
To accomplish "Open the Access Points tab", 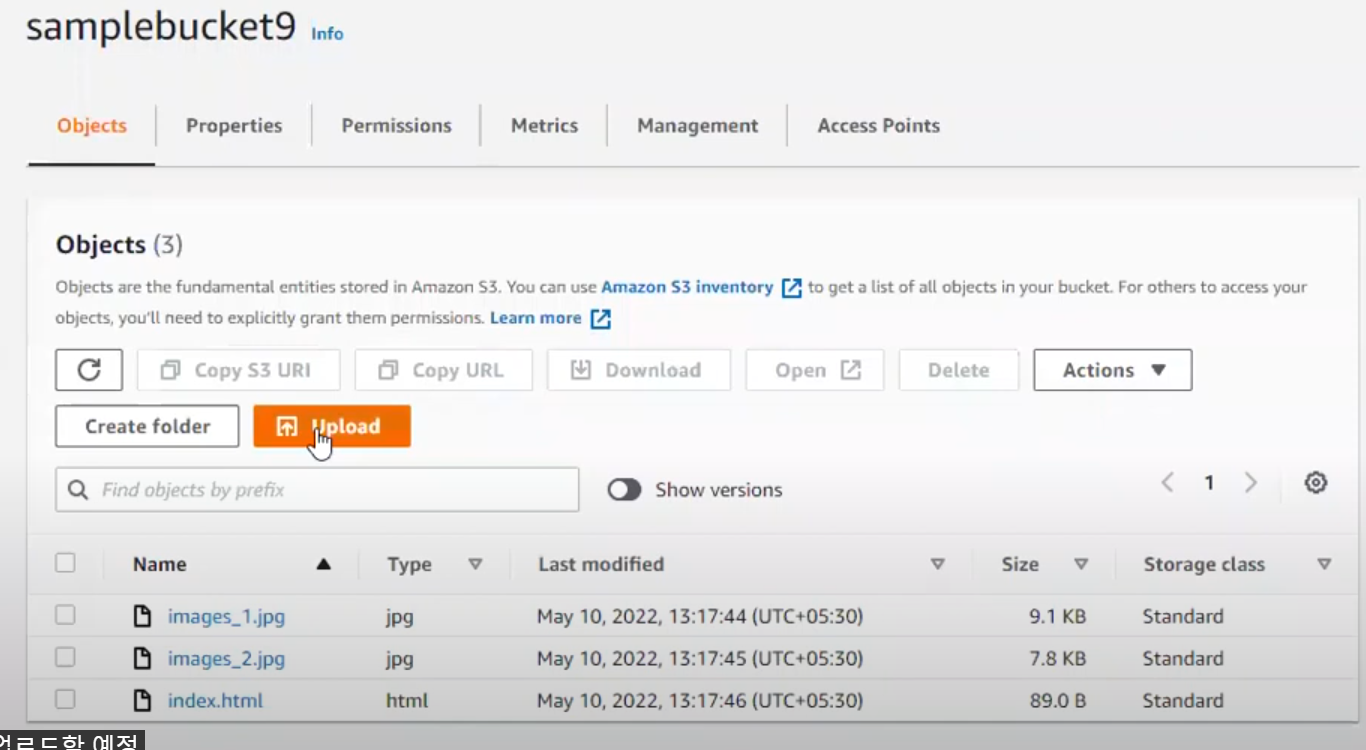I will (879, 126).
